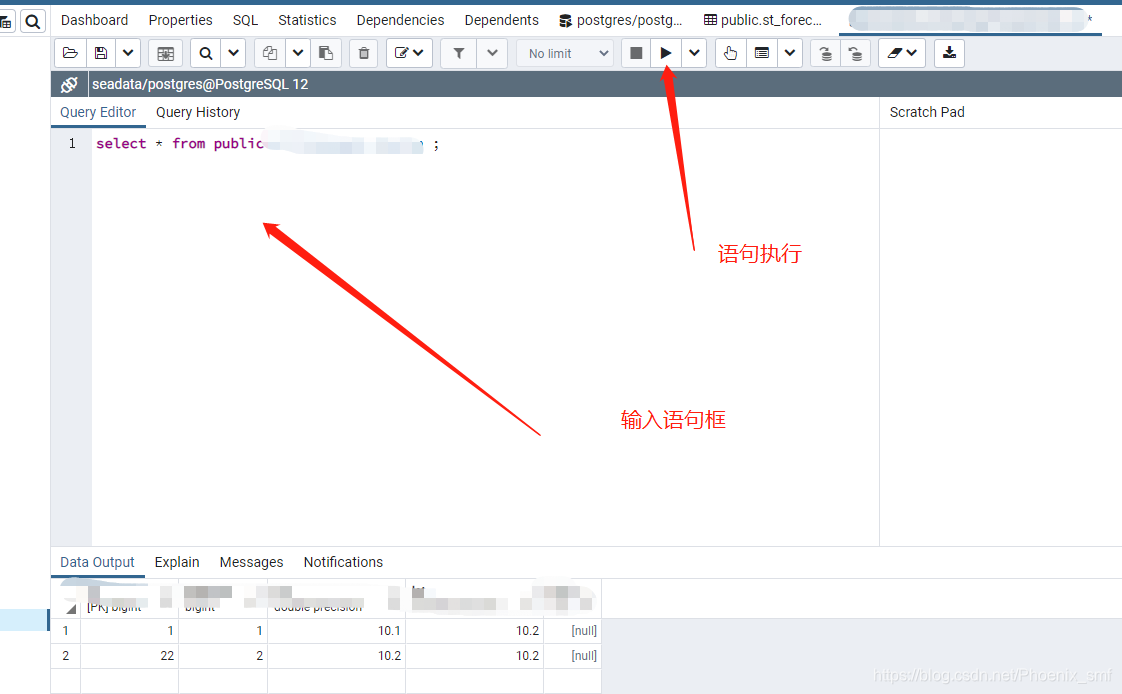
Task: Click the [null] cell in row 1
Action: (x=572, y=631)
